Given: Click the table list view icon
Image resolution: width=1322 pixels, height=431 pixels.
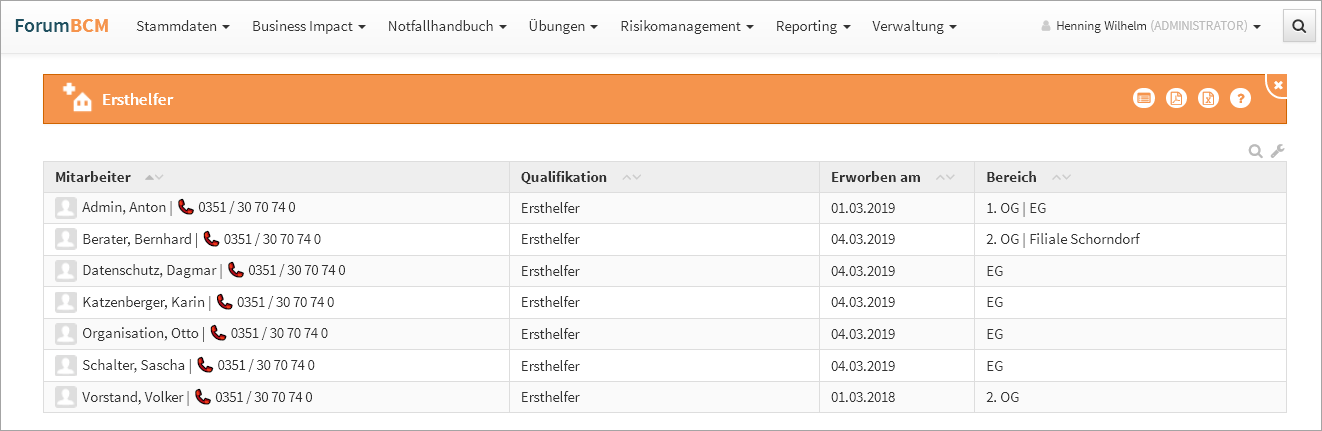Looking at the screenshot, I should 1144,98.
